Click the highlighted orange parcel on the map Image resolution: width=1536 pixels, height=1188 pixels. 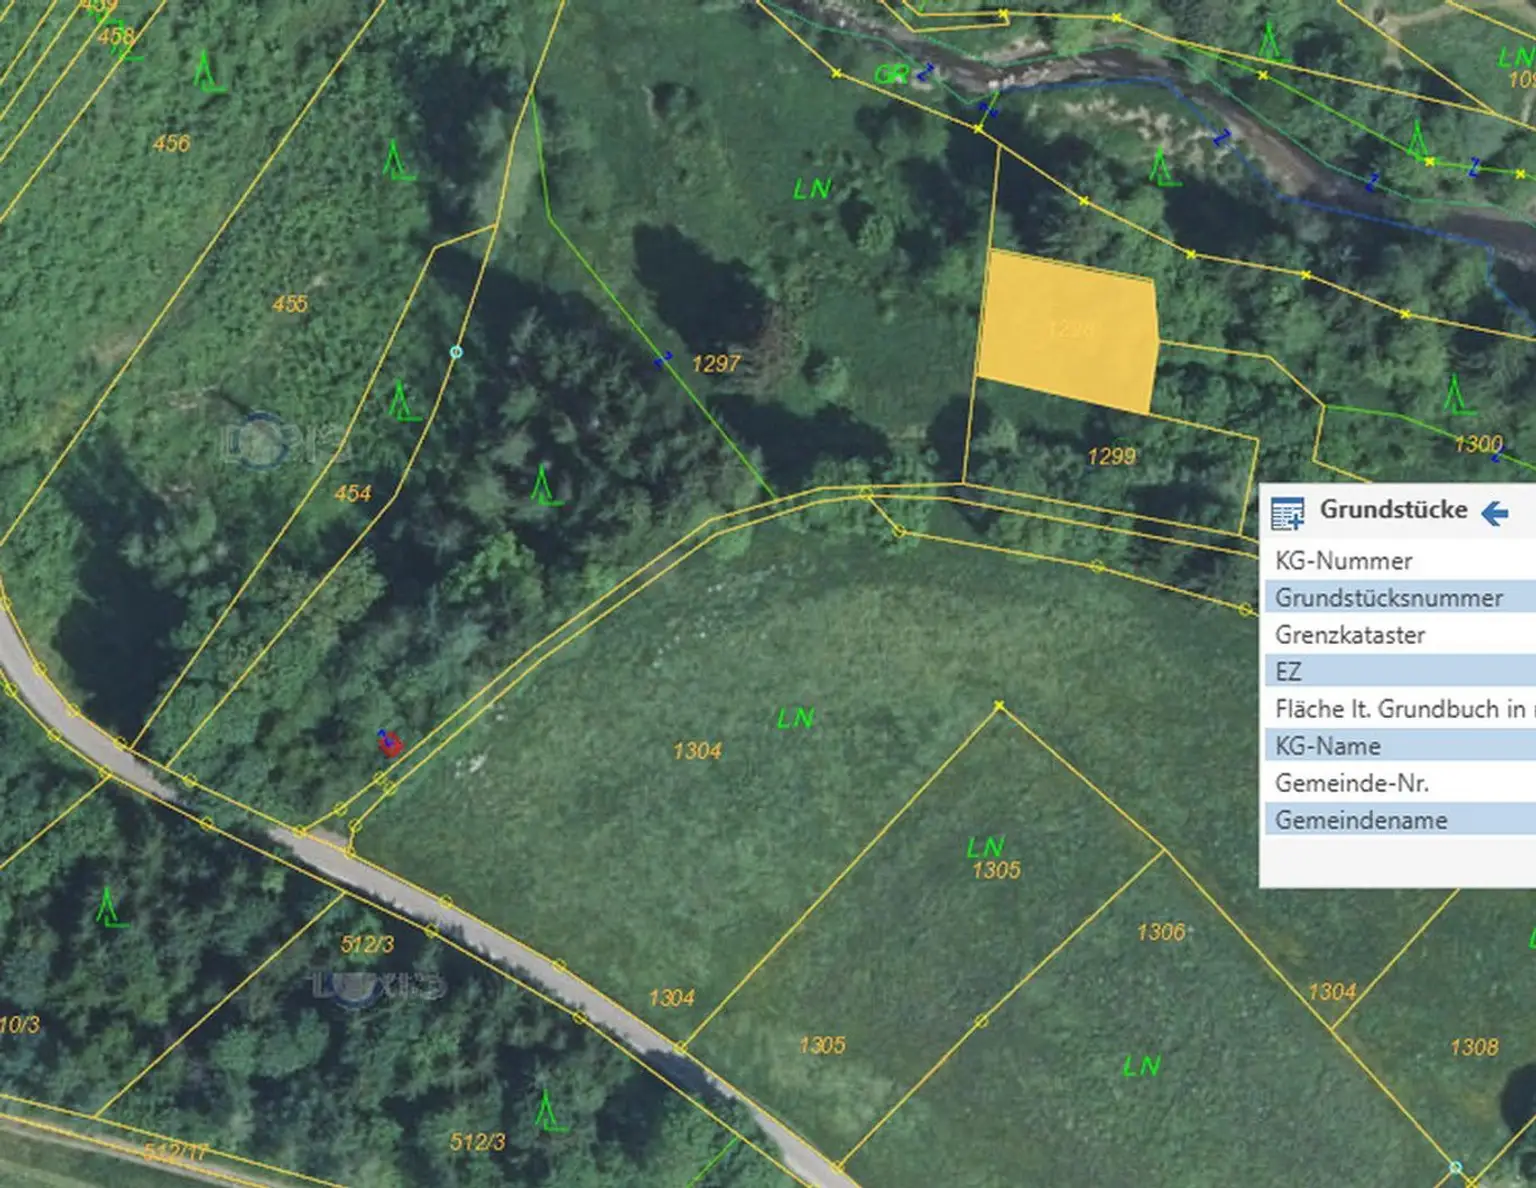1066,332
